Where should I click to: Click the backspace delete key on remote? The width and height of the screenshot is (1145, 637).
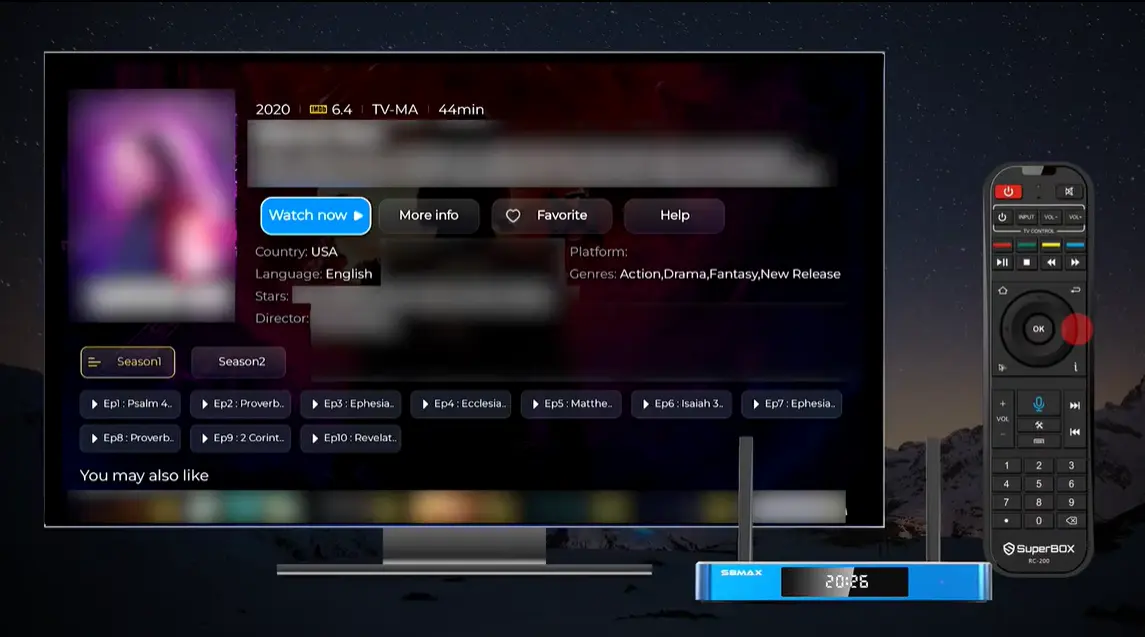coord(1071,521)
